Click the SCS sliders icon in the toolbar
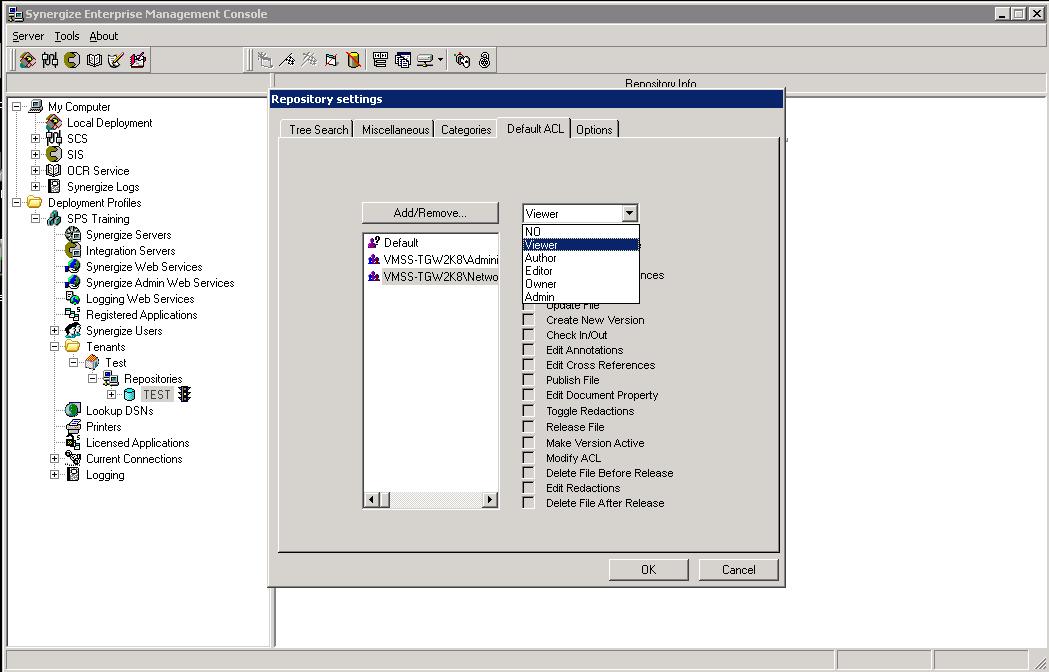This screenshot has height=672, width=1049. (x=50, y=60)
